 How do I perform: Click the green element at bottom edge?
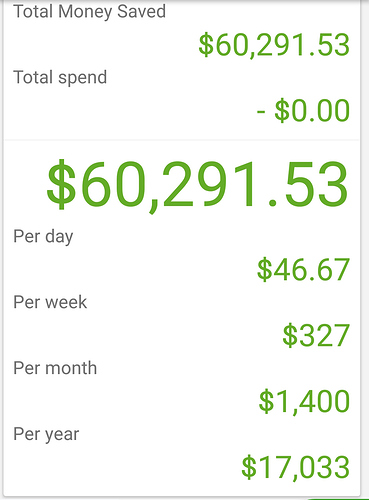click(337, 499)
